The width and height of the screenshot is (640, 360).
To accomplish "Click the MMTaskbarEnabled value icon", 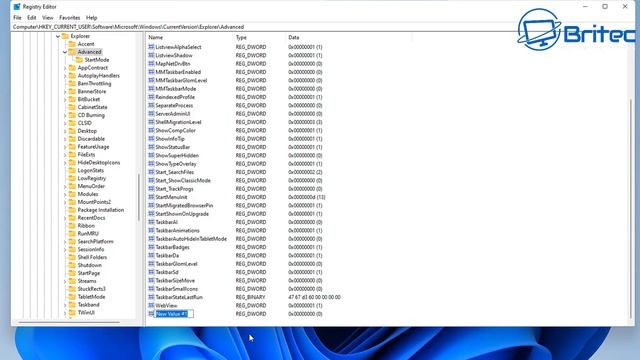I will [151, 72].
